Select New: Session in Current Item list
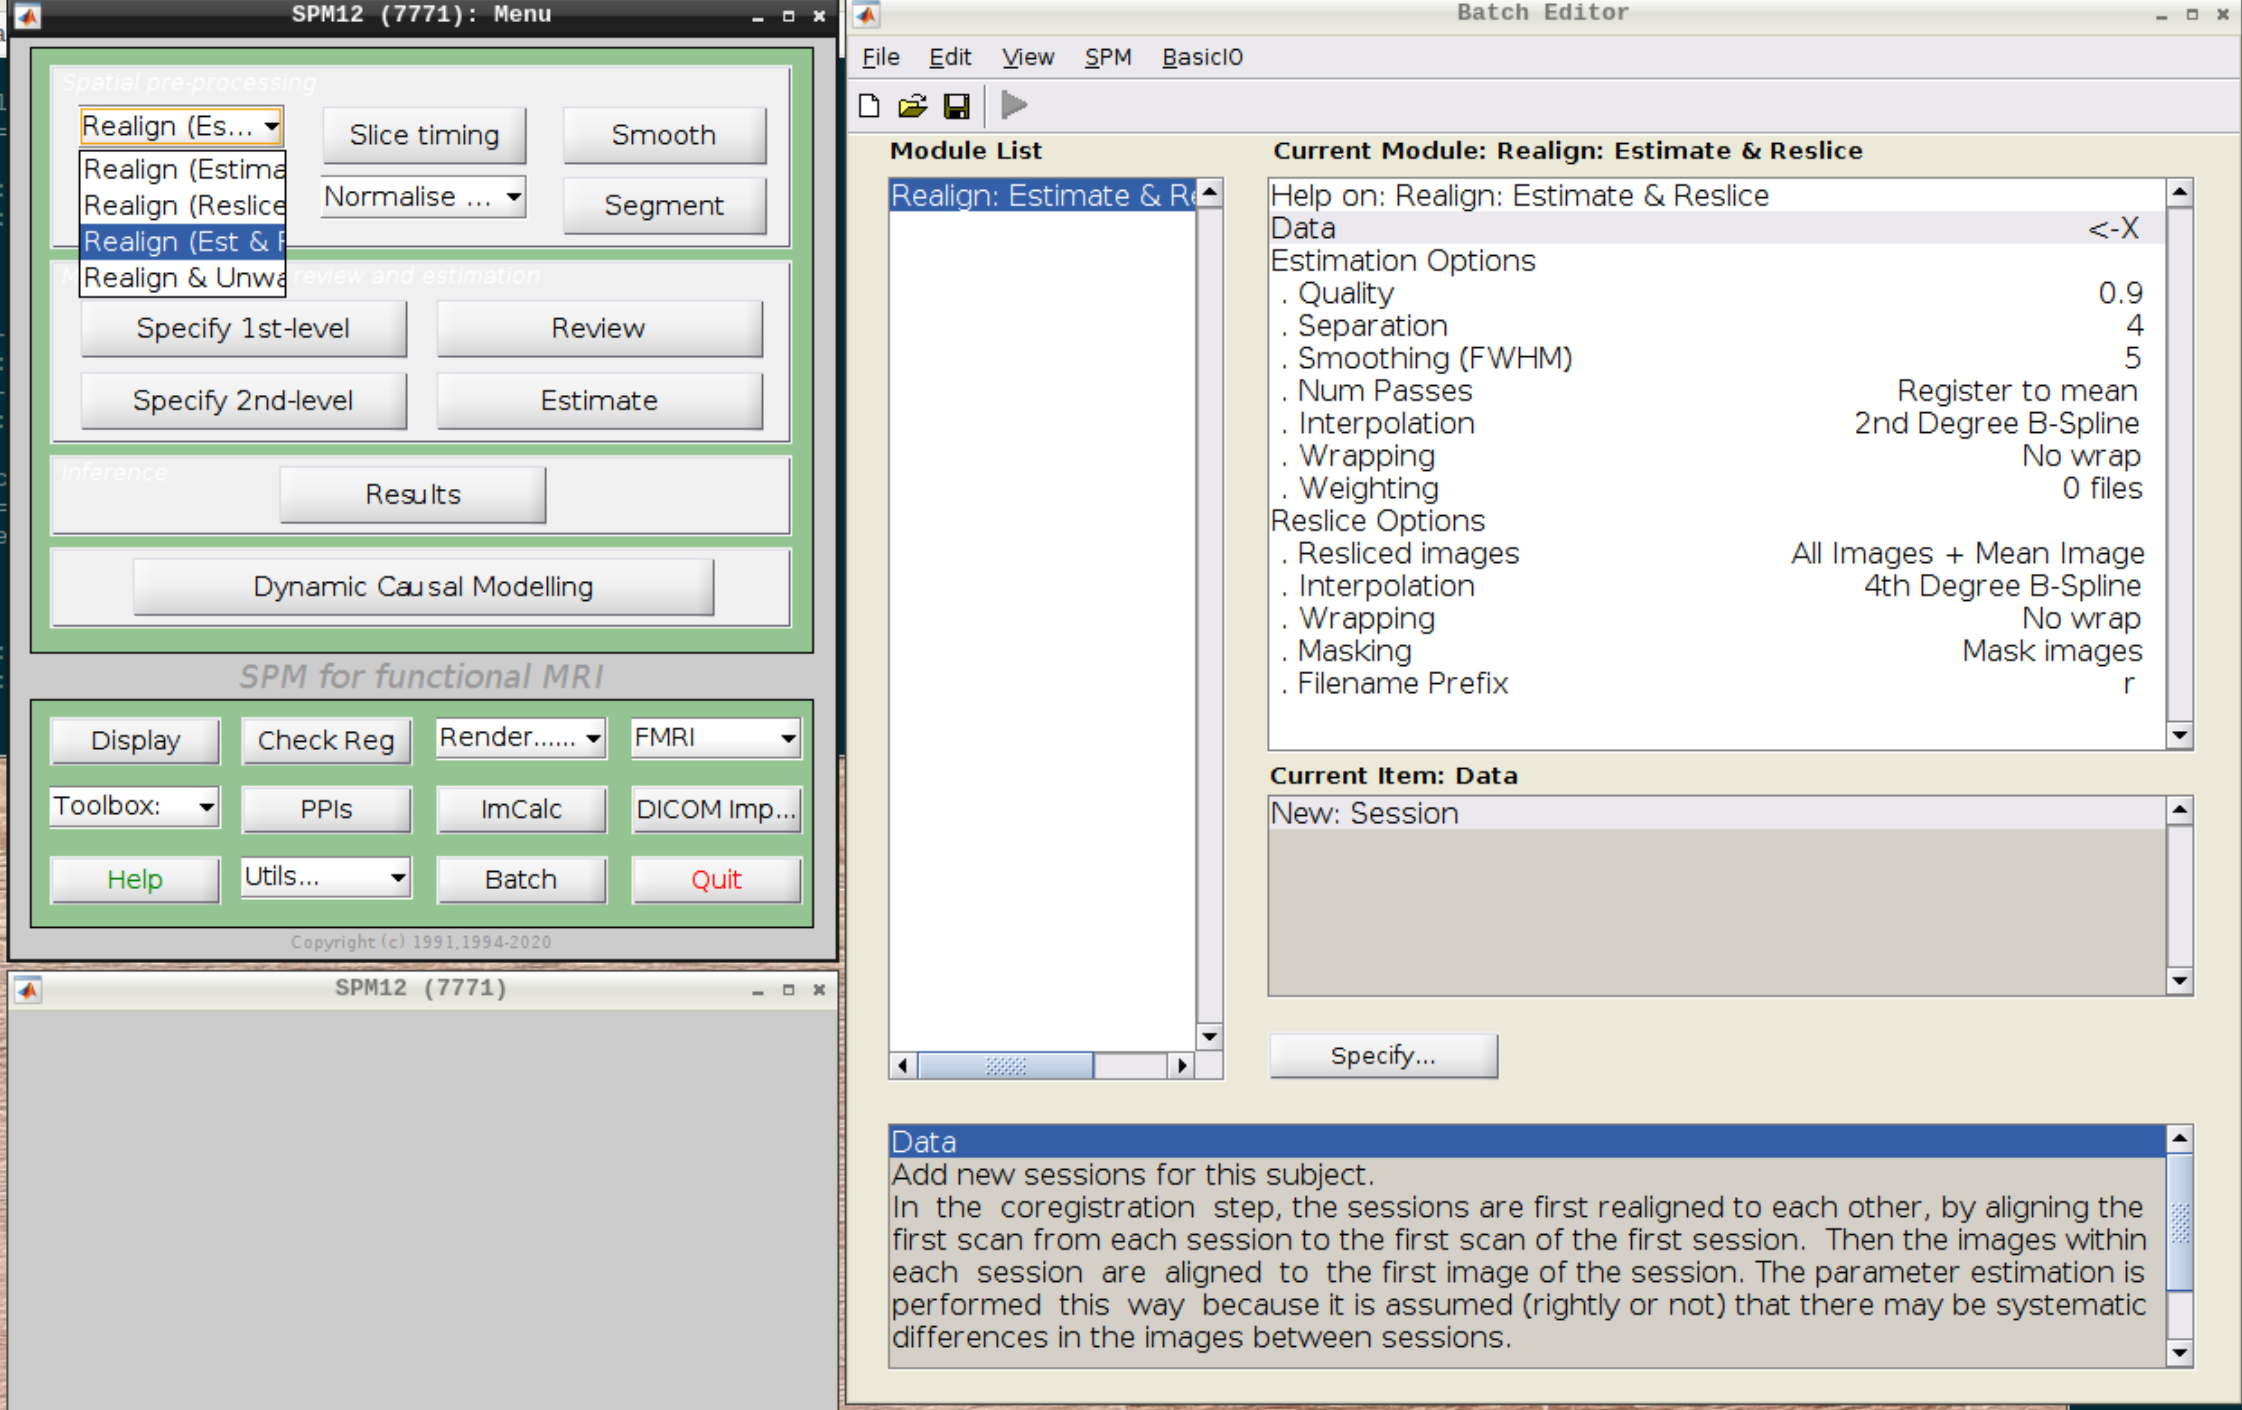Image resolution: width=2242 pixels, height=1410 pixels. [x=1716, y=813]
